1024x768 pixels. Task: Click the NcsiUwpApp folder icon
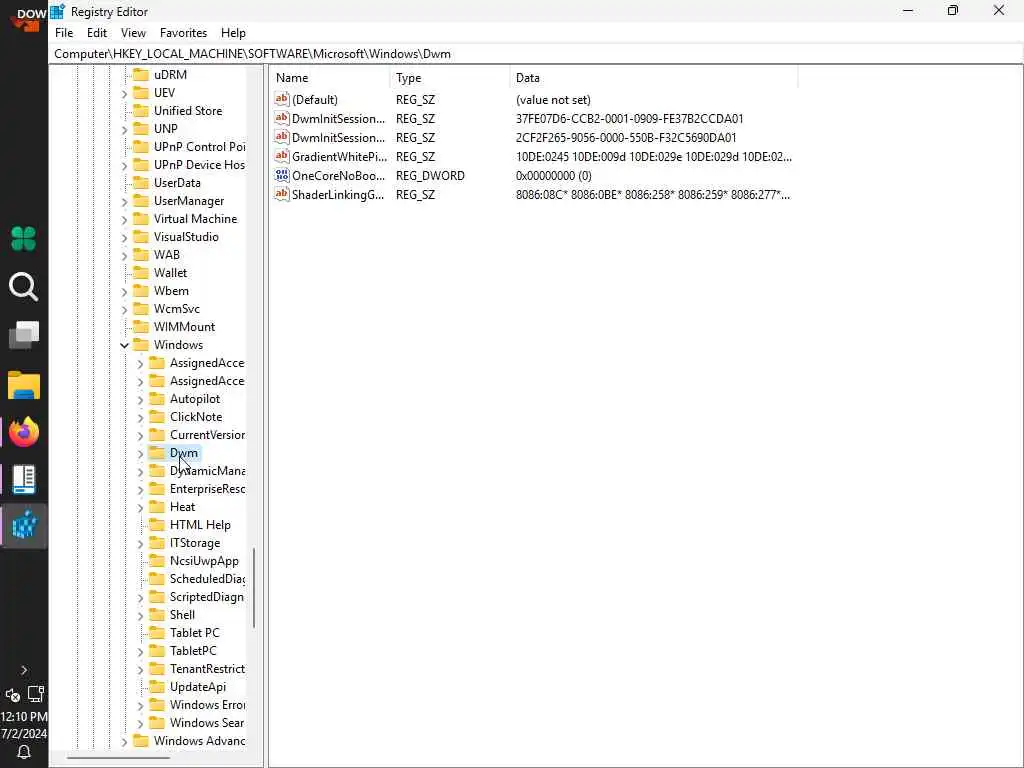click(157, 560)
